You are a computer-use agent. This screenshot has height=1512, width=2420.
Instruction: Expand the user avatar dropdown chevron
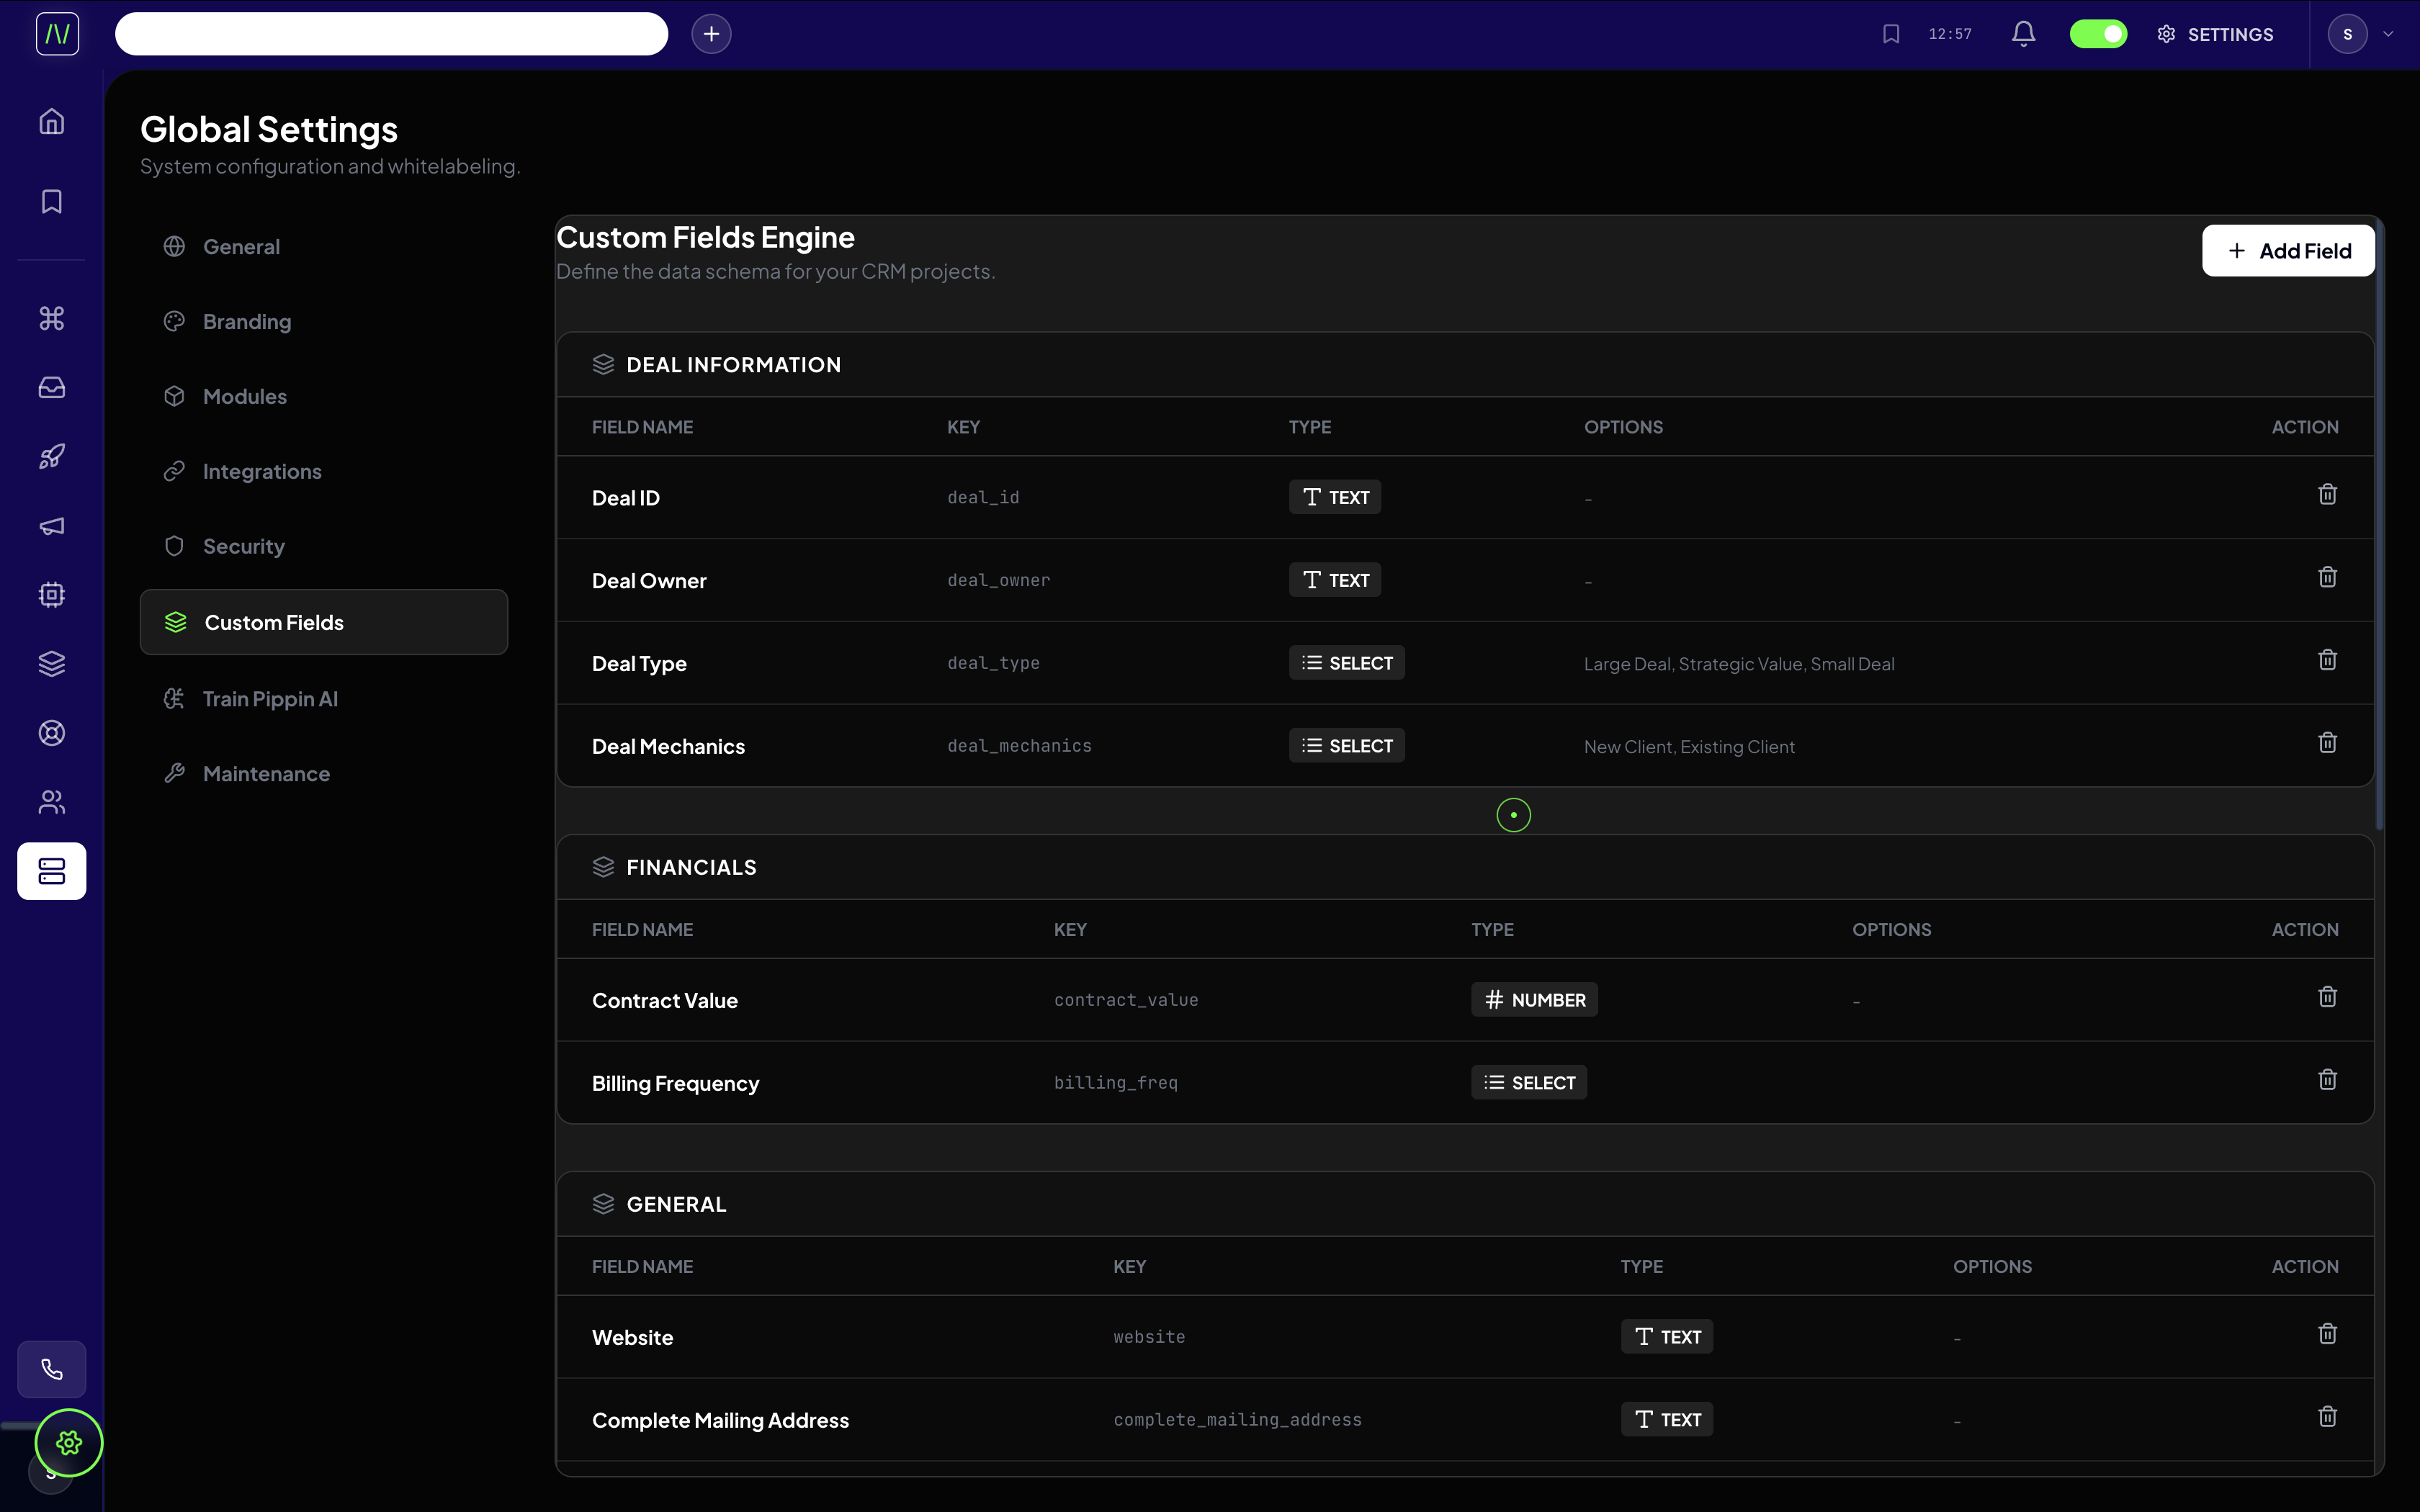2388,34
